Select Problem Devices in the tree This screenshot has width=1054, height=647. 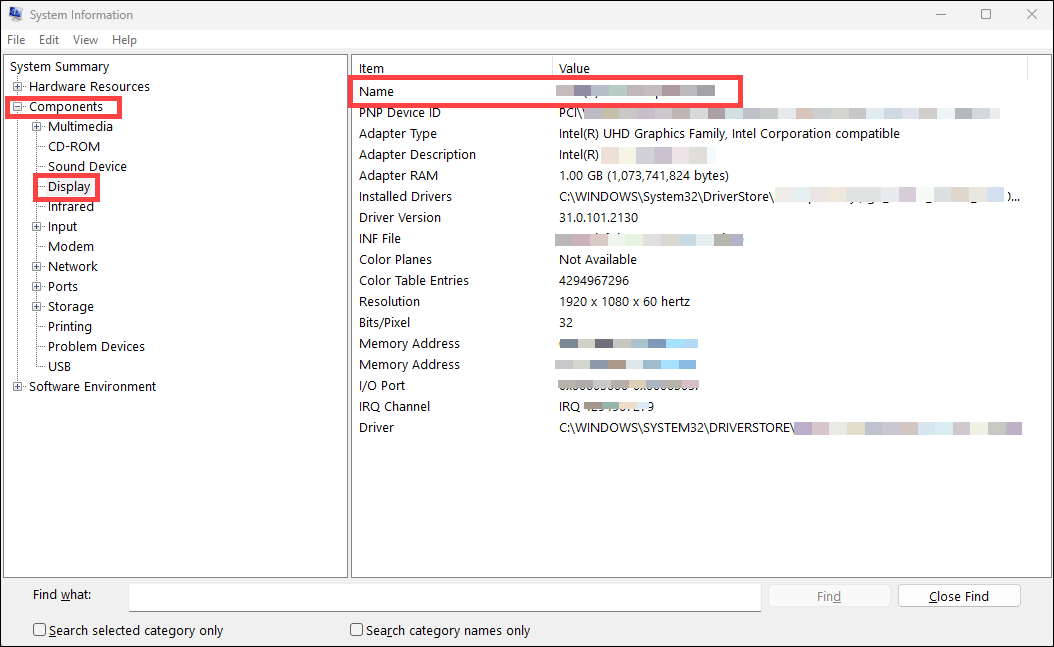coord(96,347)
